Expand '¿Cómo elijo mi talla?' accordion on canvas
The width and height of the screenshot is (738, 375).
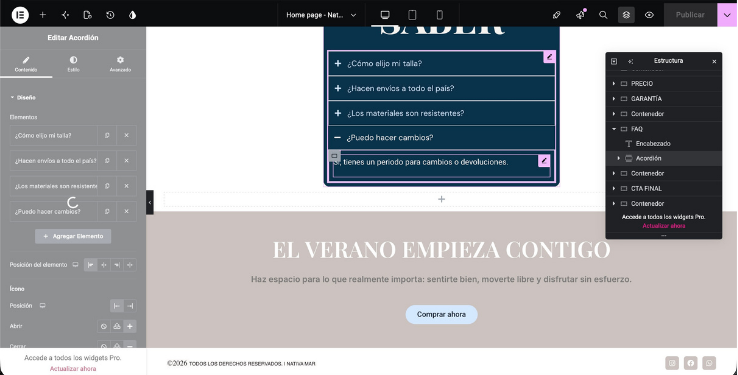tap(441, 64)
